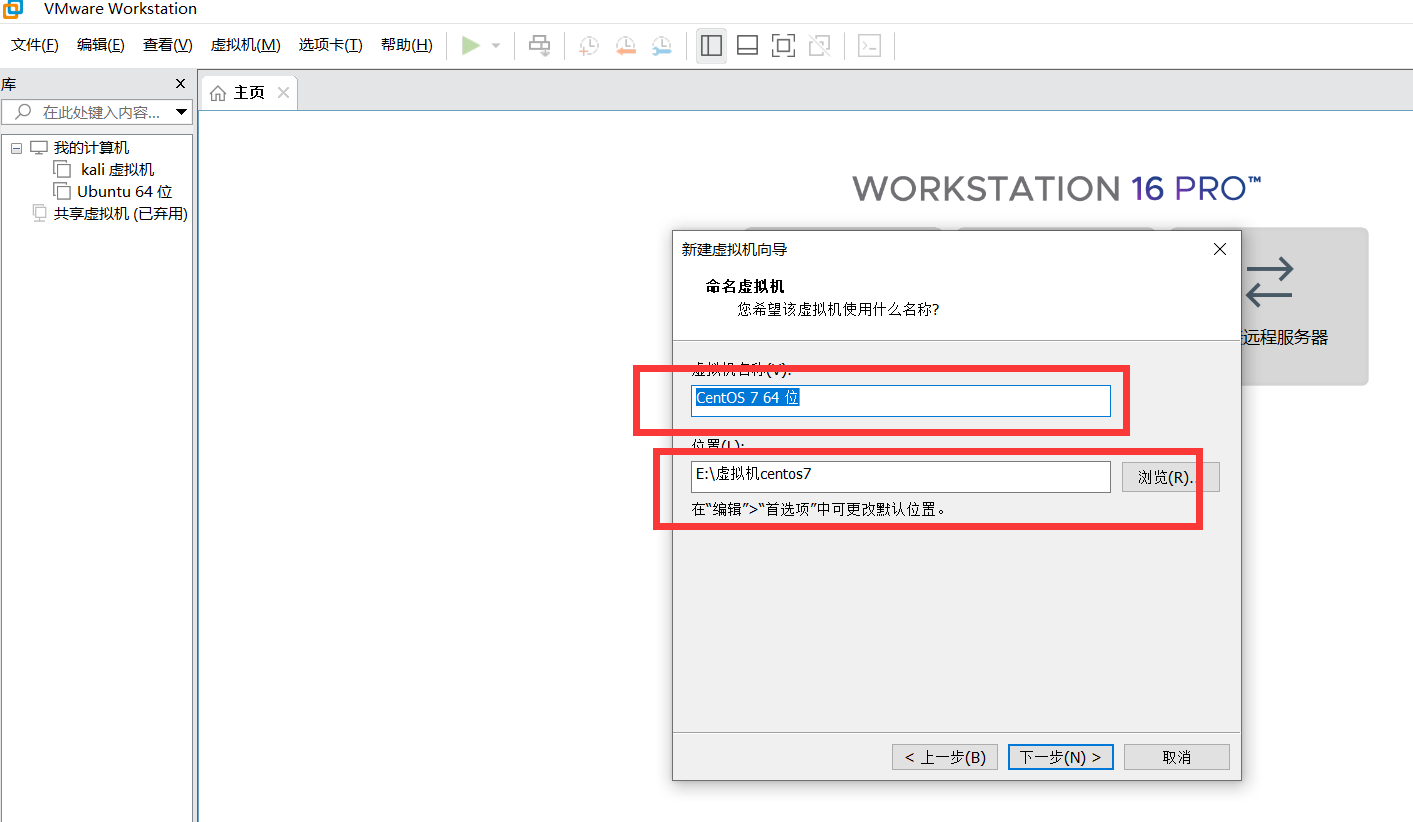Click the virtual machine name field containing CentOS 7 64 位

tap(900, 400)
